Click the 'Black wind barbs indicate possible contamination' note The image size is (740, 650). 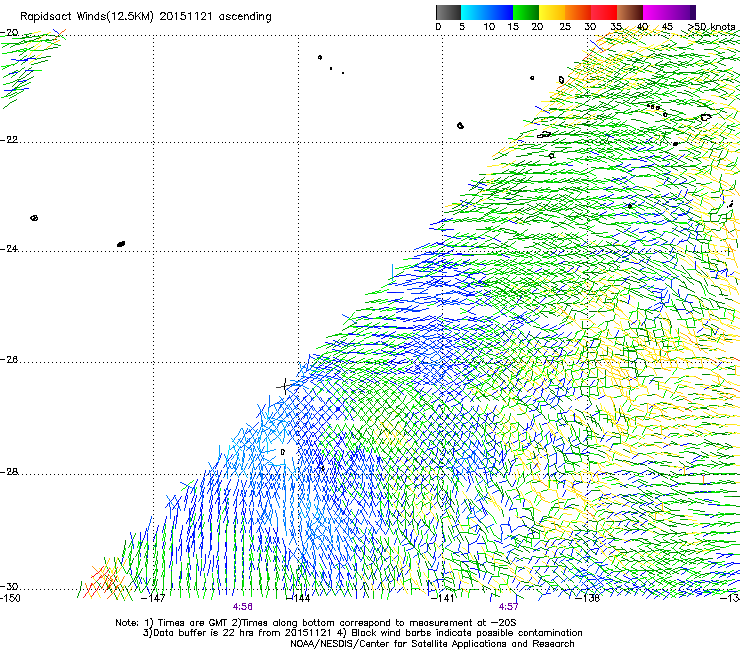pos(467,633)
